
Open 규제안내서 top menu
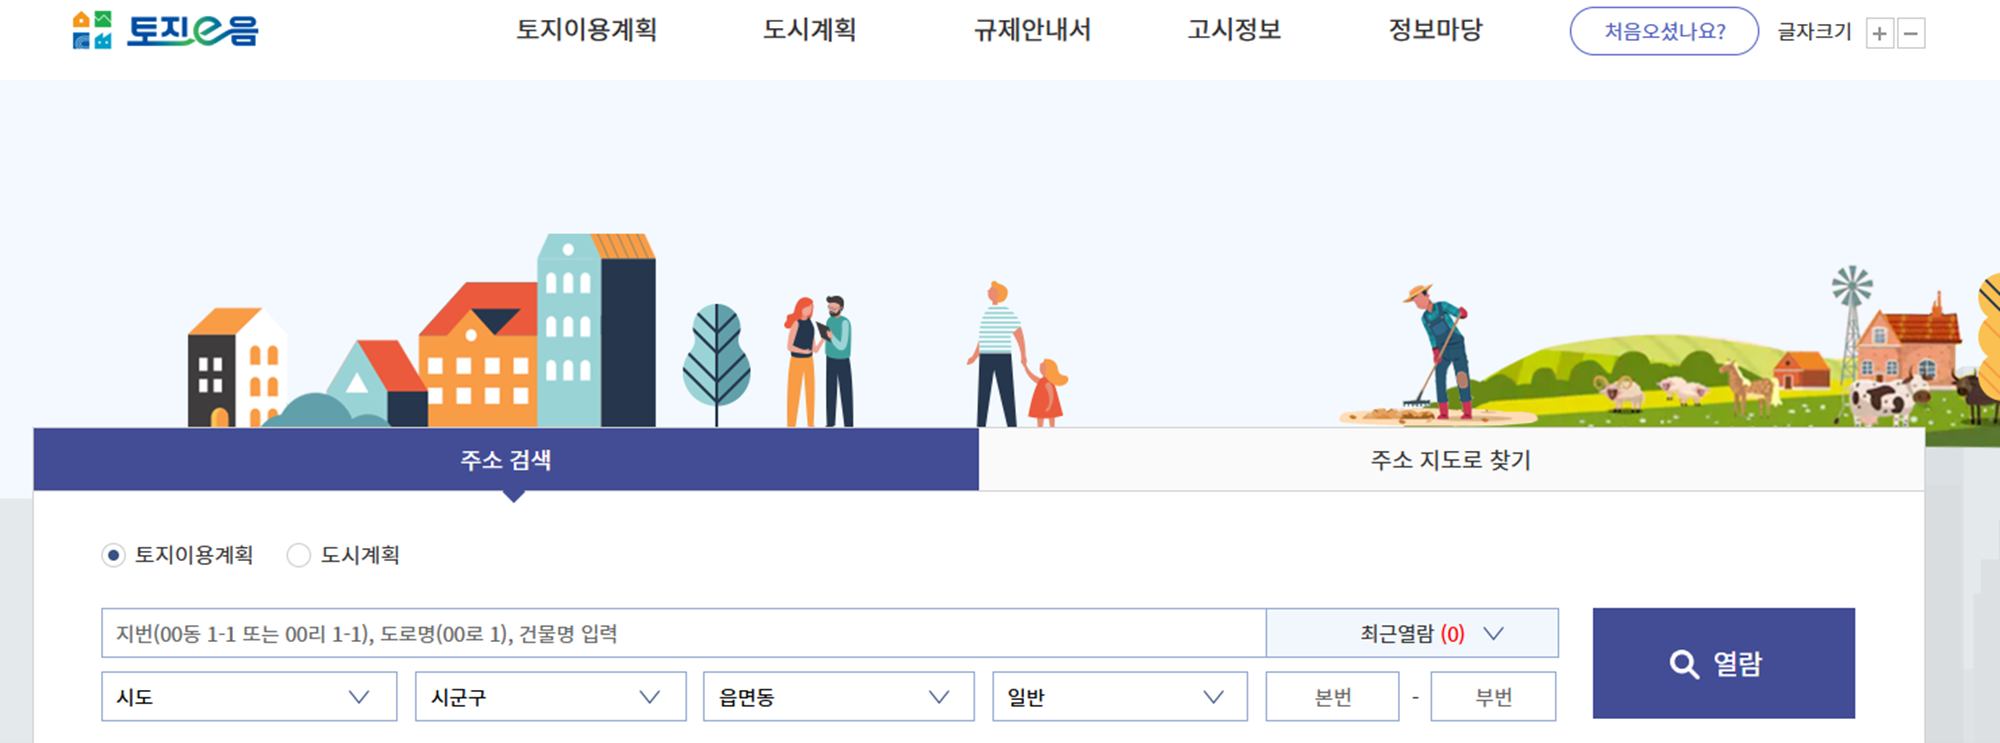1033,30
